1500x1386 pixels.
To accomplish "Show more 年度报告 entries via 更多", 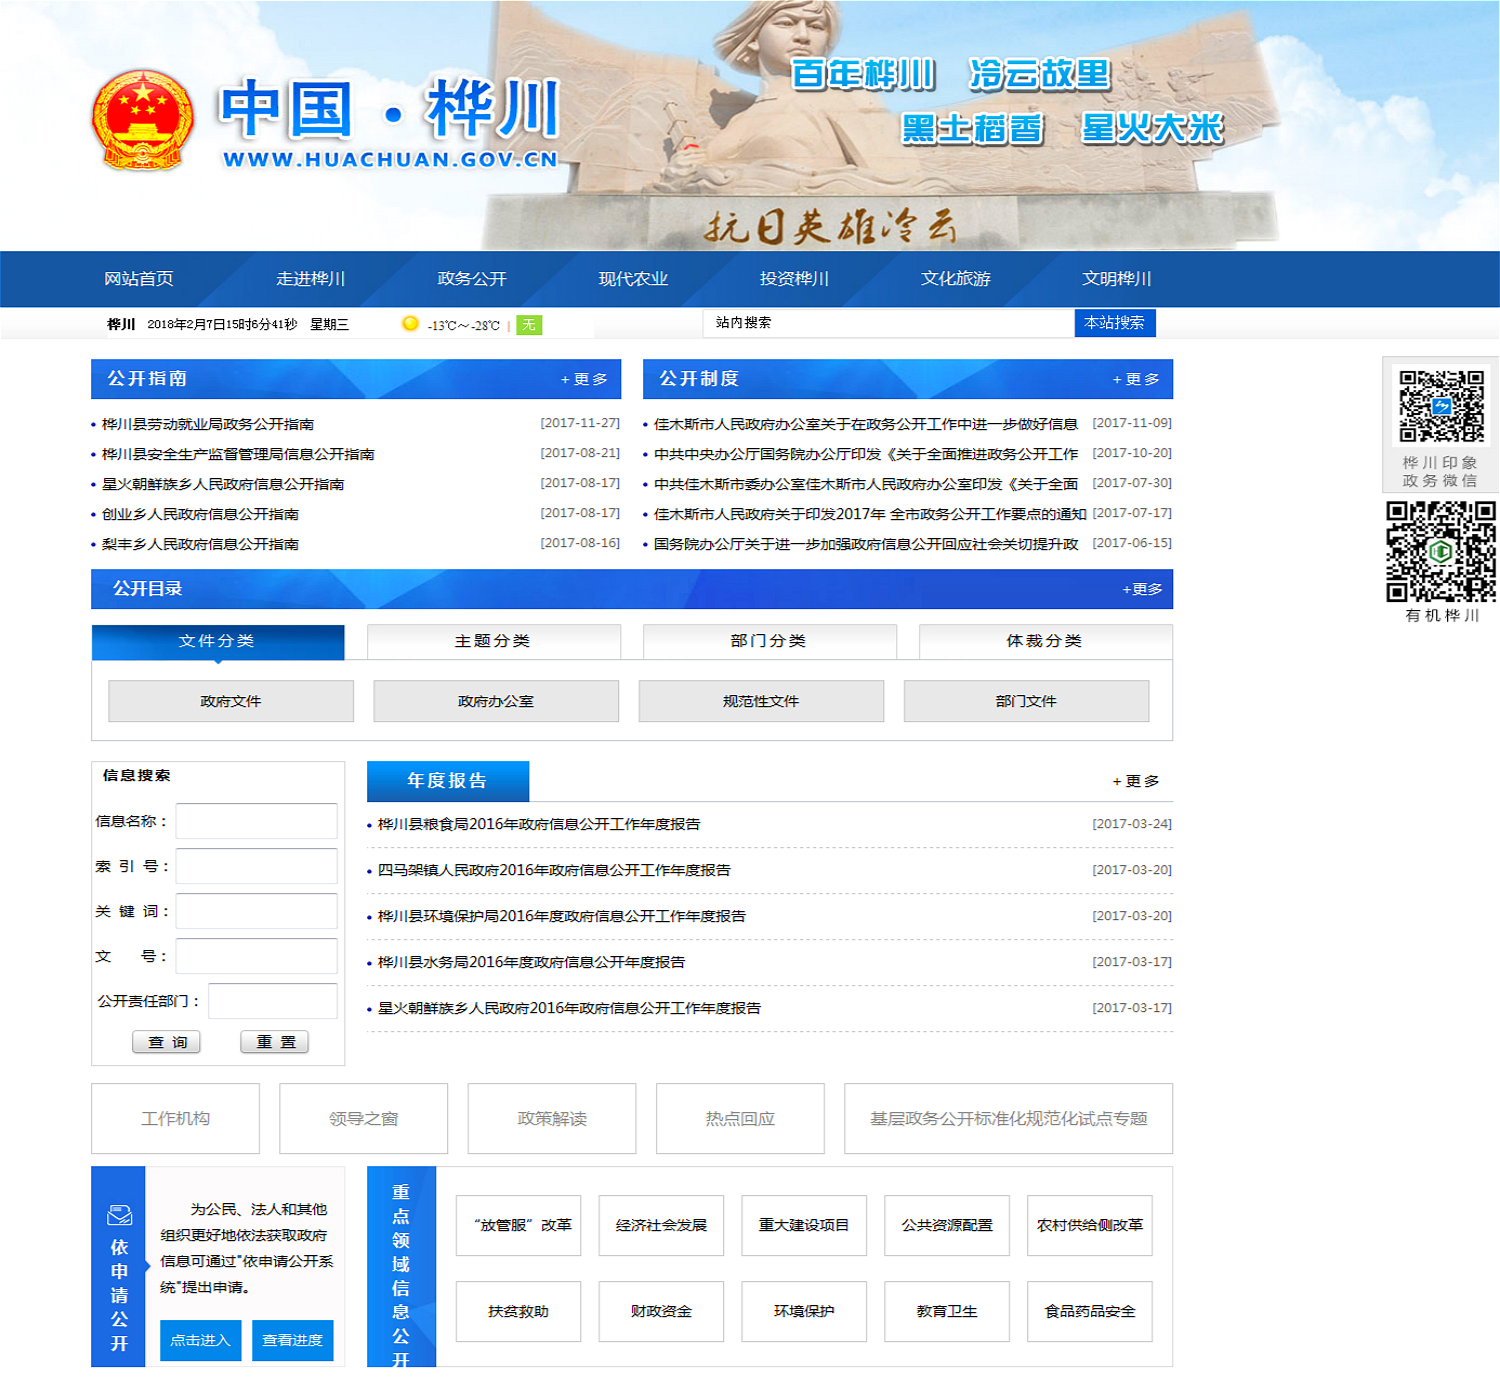I will pos(1136,781).
